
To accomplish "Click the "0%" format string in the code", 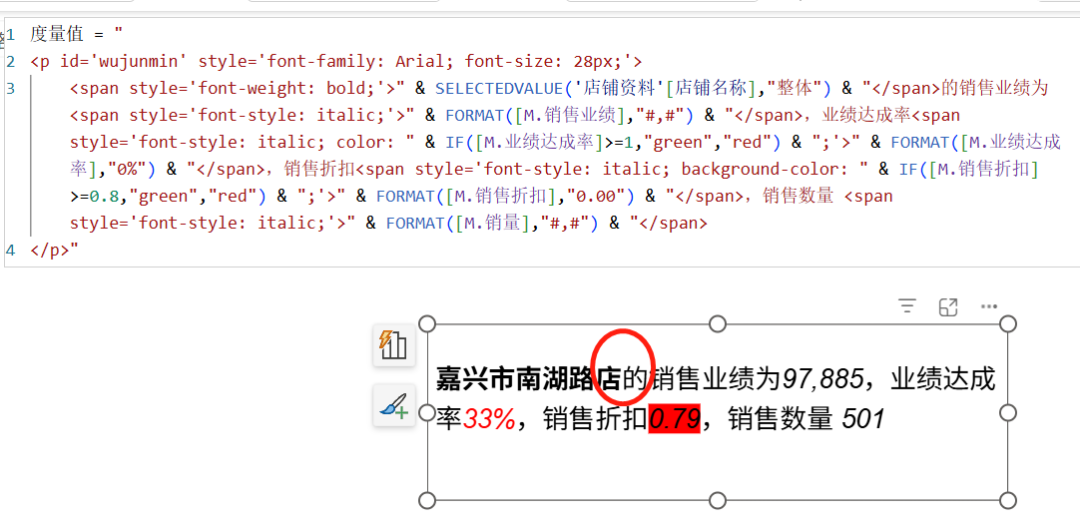I will point(129,169).
